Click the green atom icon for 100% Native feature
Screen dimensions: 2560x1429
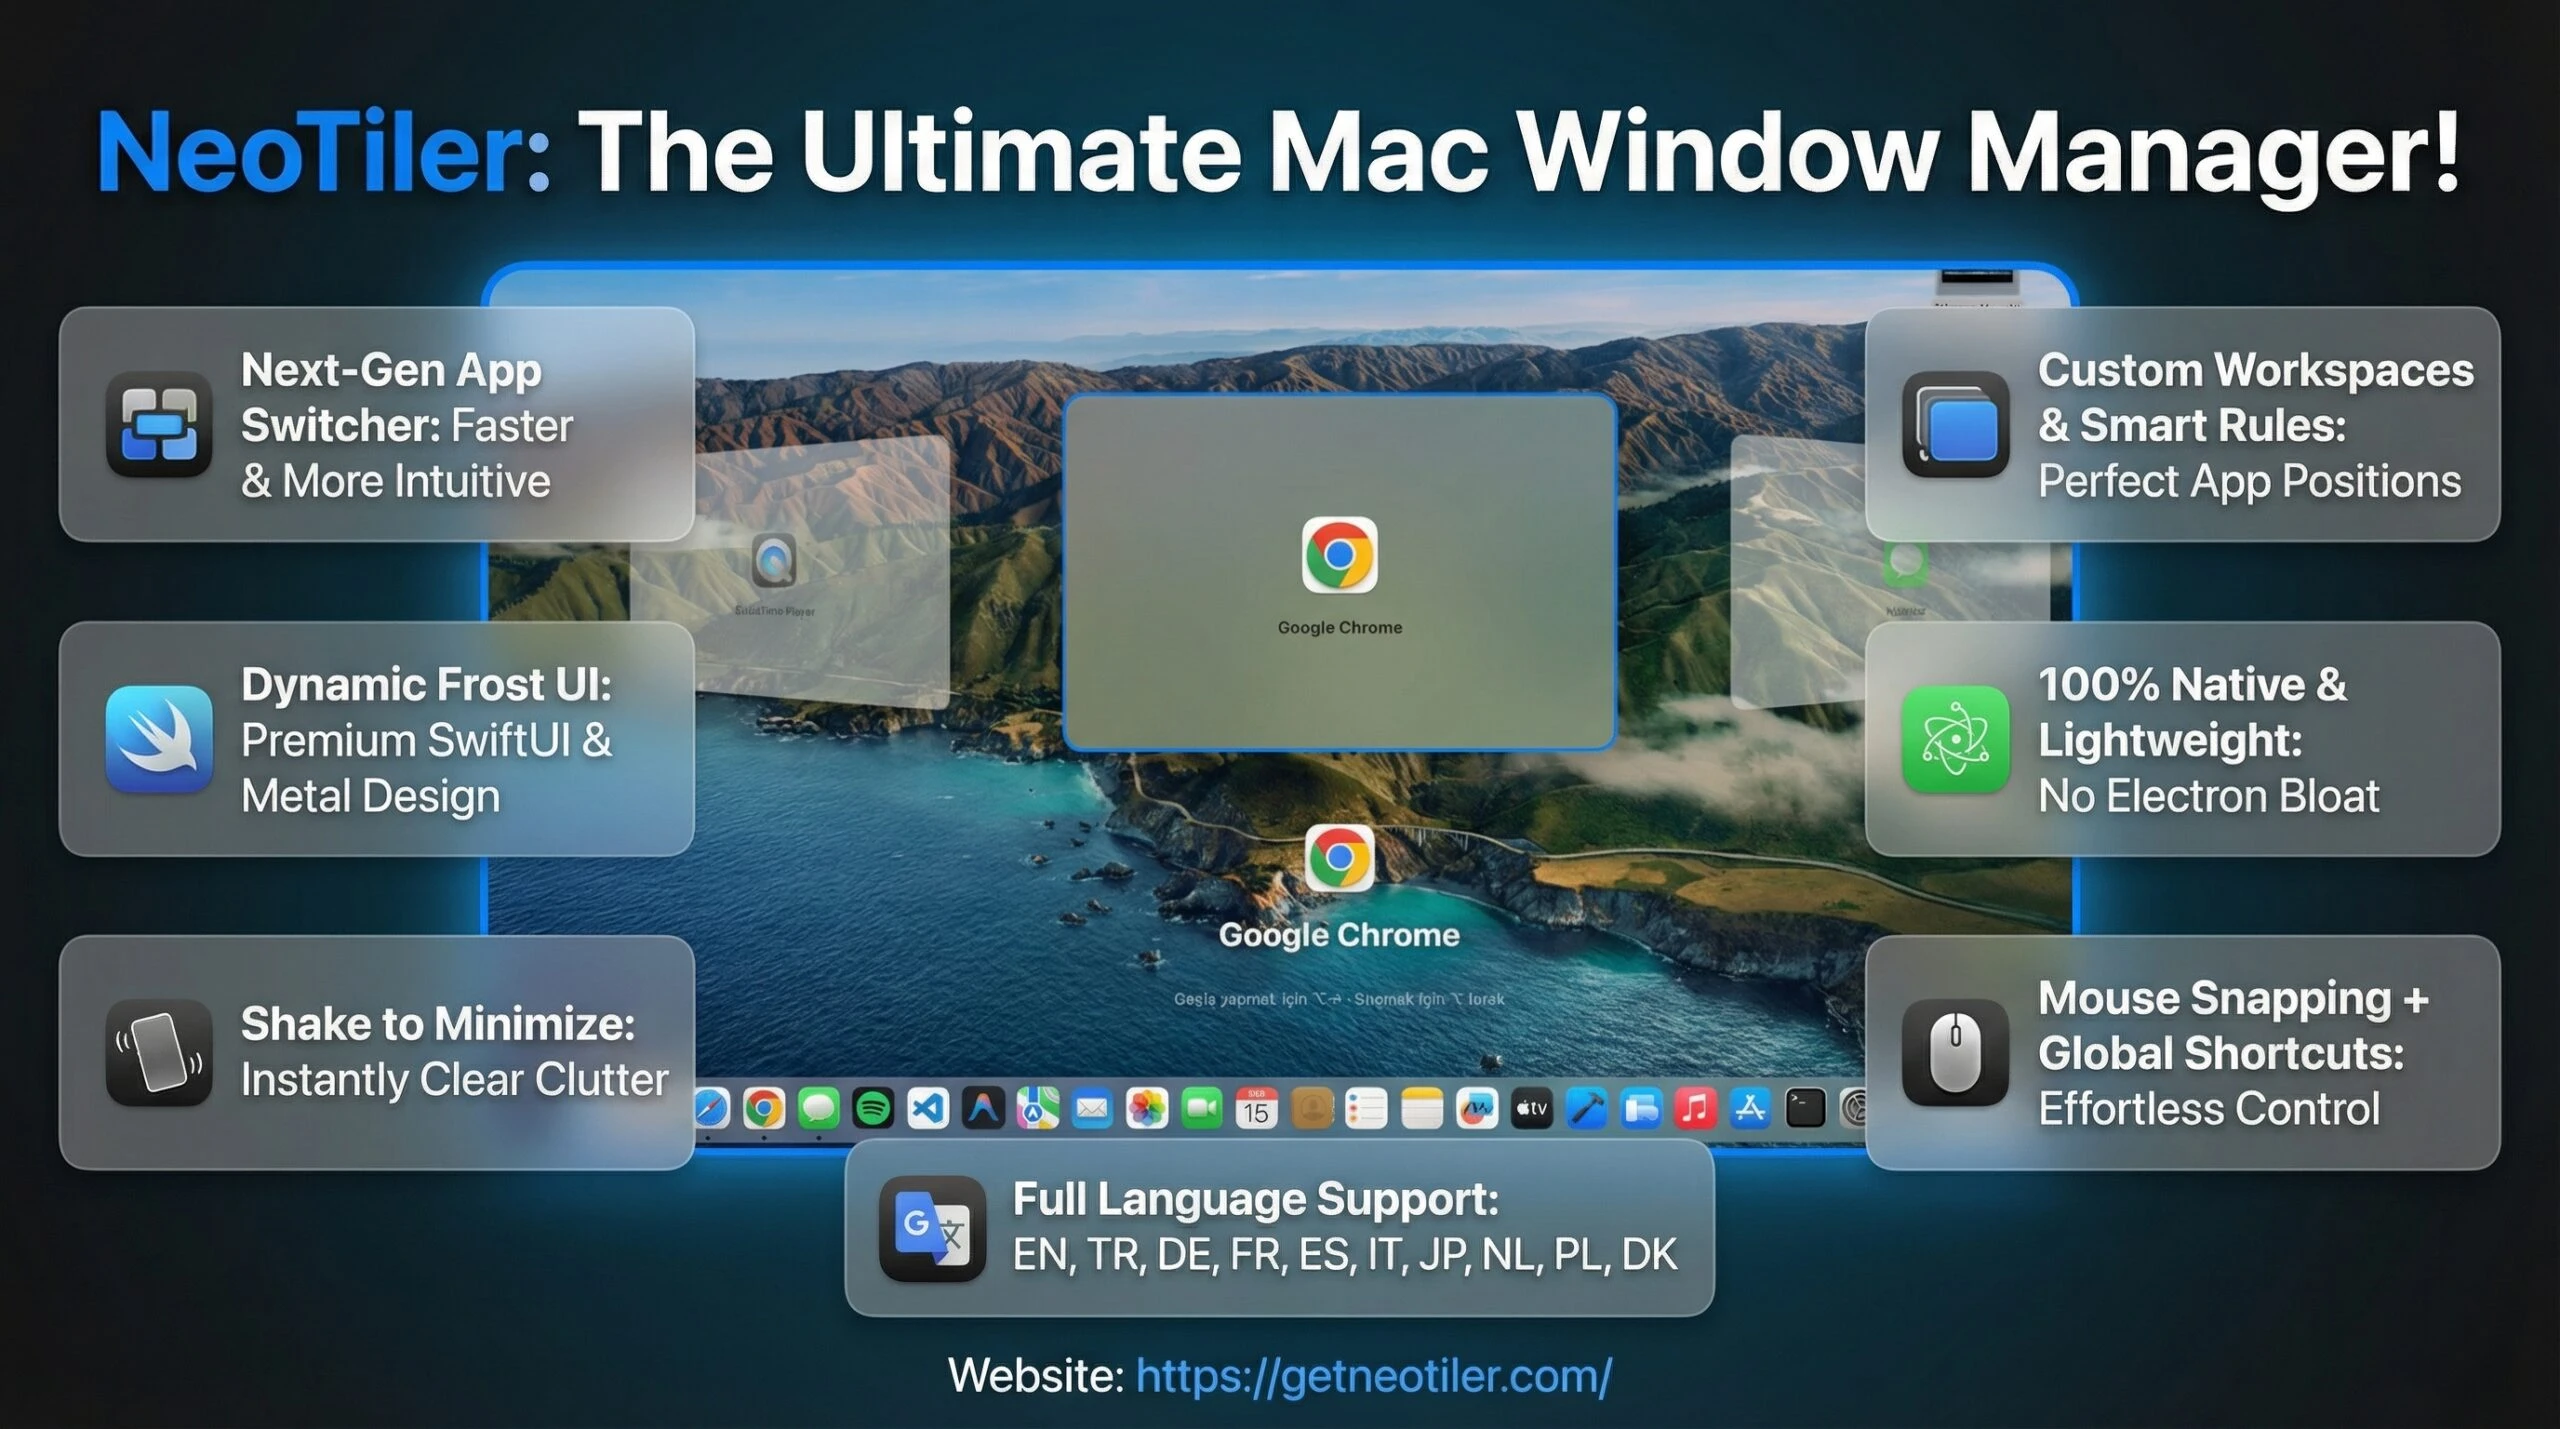1958,742
